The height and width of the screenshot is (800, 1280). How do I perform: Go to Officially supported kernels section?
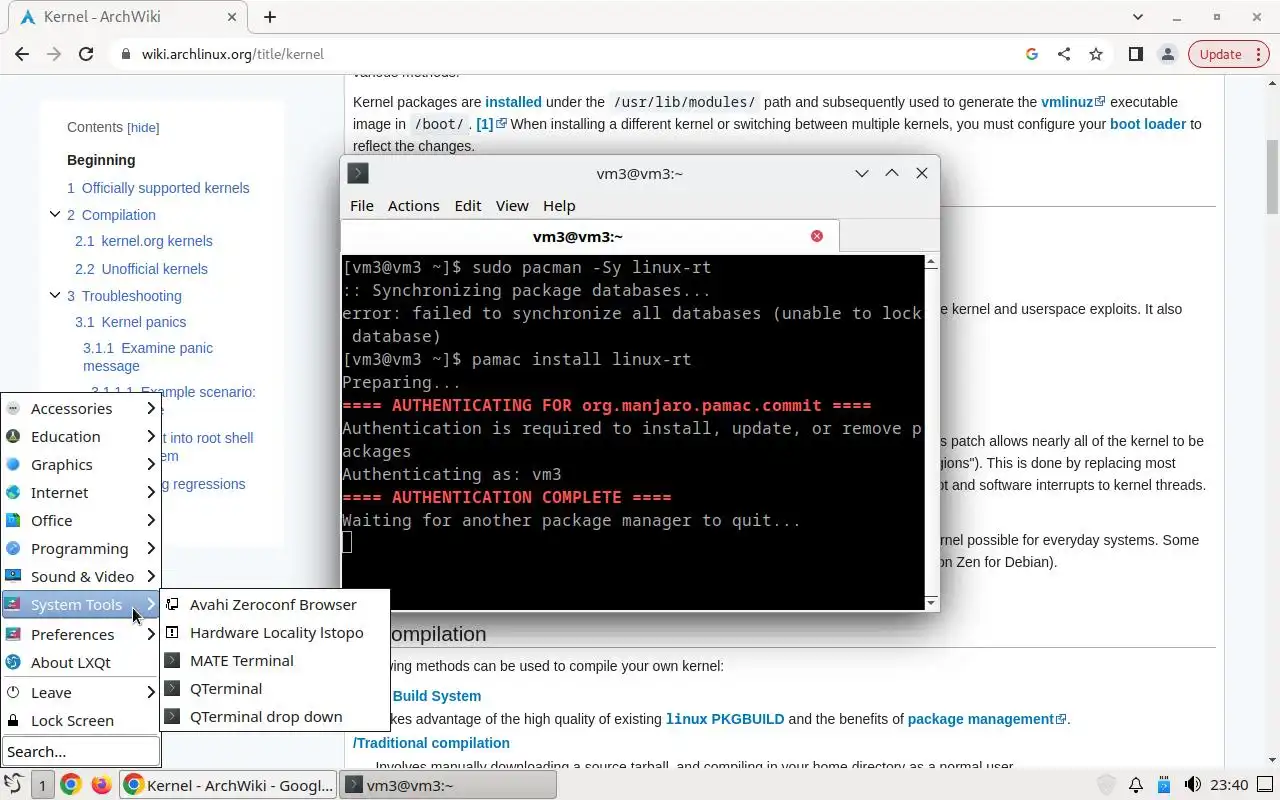tap(158, 188)
